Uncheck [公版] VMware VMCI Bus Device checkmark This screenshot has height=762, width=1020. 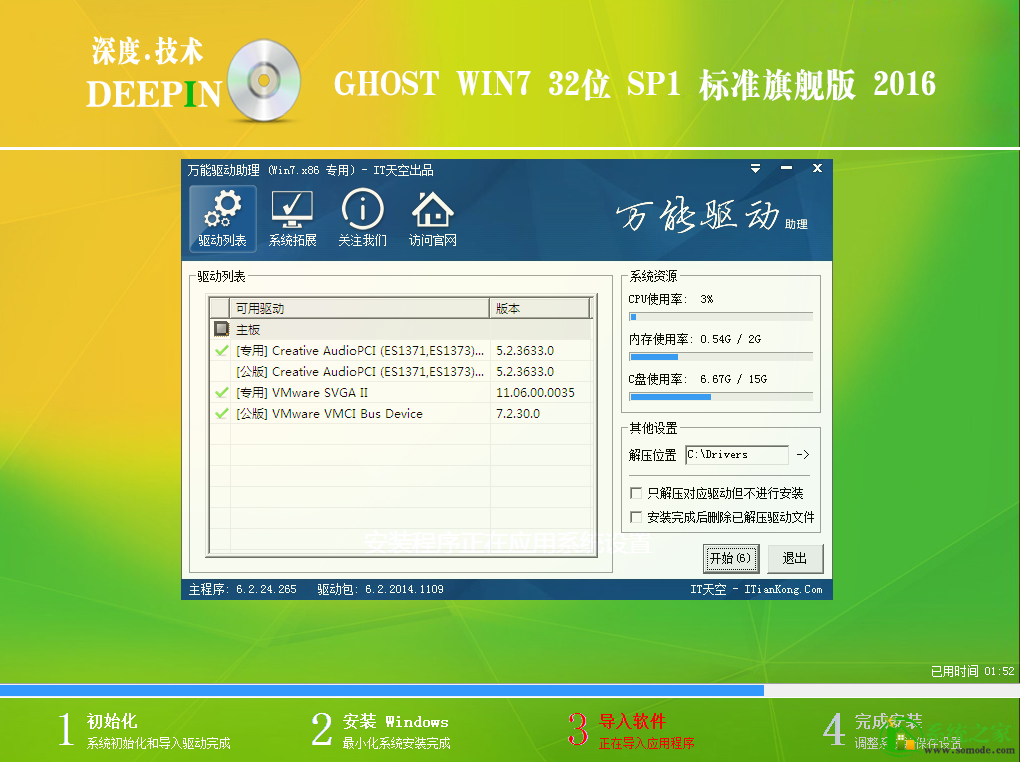(221, 413)
